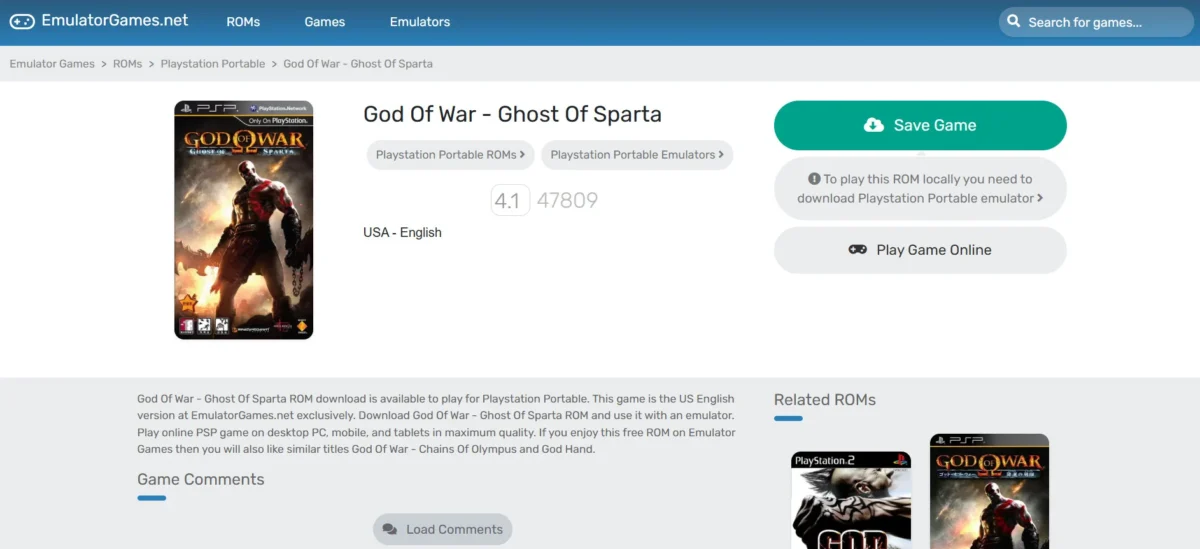Click the speech bubbles icon on Load Comments
Screen dimensions: 1200x549
pos(391,529)
